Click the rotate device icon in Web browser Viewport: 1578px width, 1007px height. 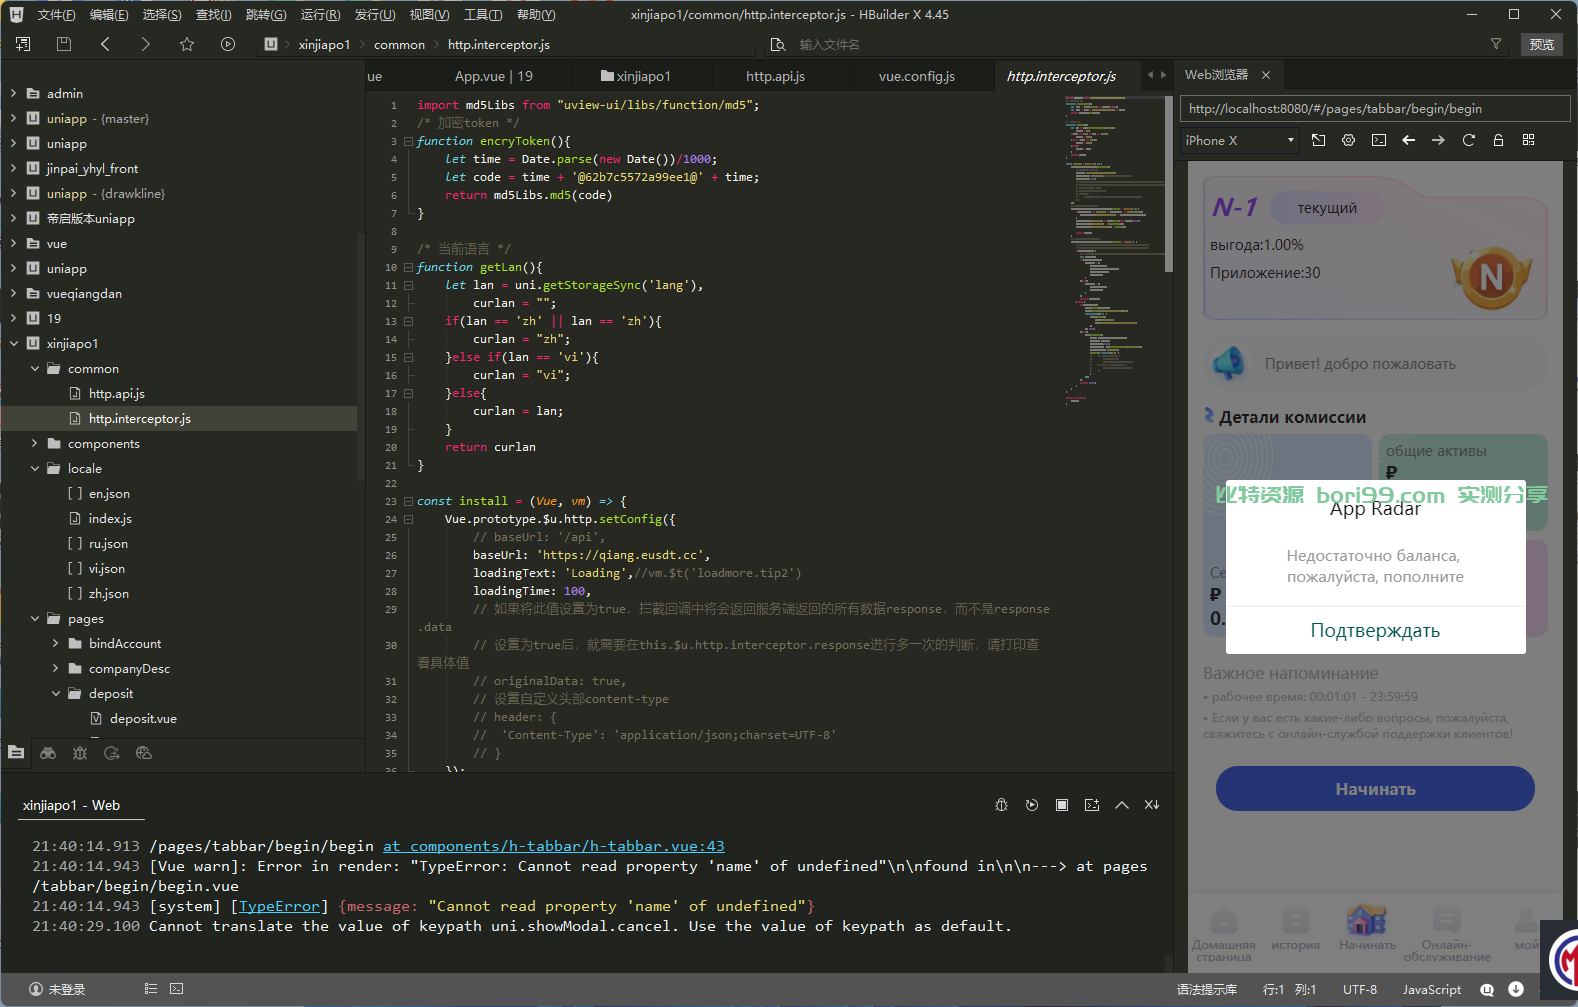tap(1318, 140)
